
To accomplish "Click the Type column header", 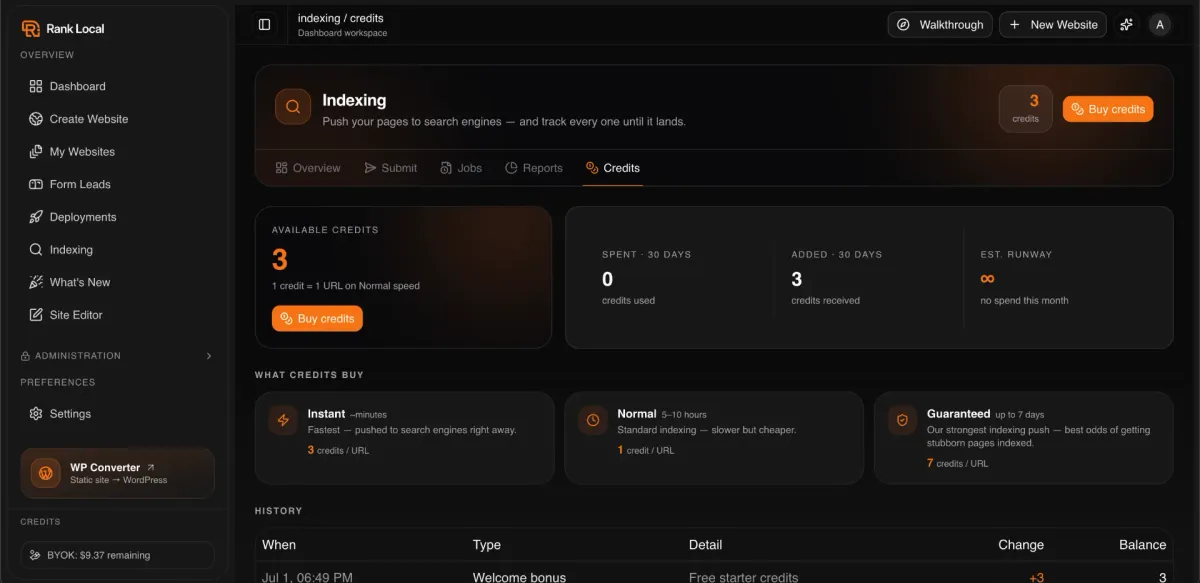I will coord(487,545).
